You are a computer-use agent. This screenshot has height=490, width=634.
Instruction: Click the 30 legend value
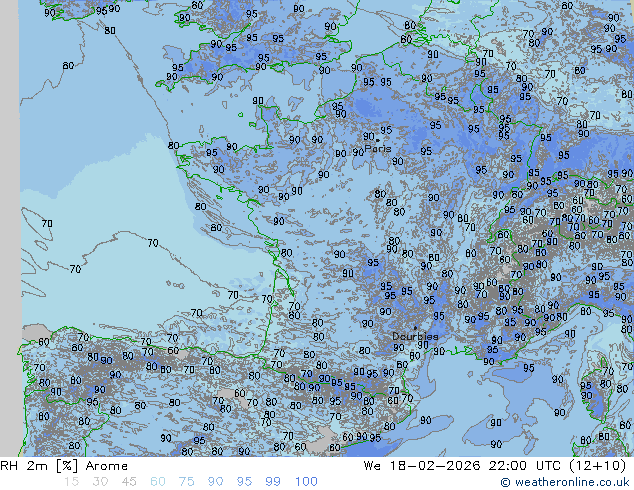100,482
